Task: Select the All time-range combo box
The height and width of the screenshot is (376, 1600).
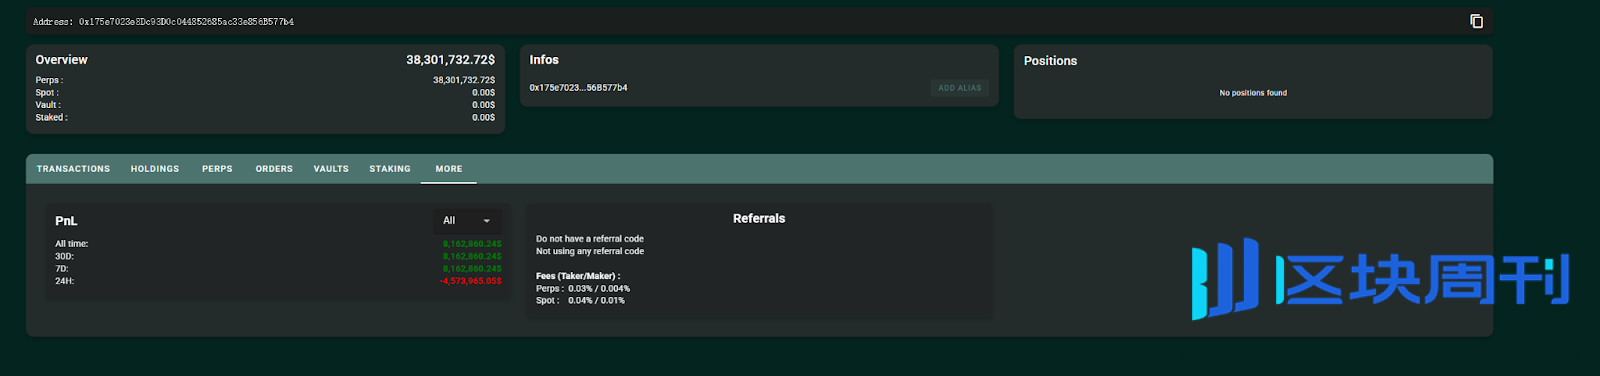Action: tap(468, 221)
